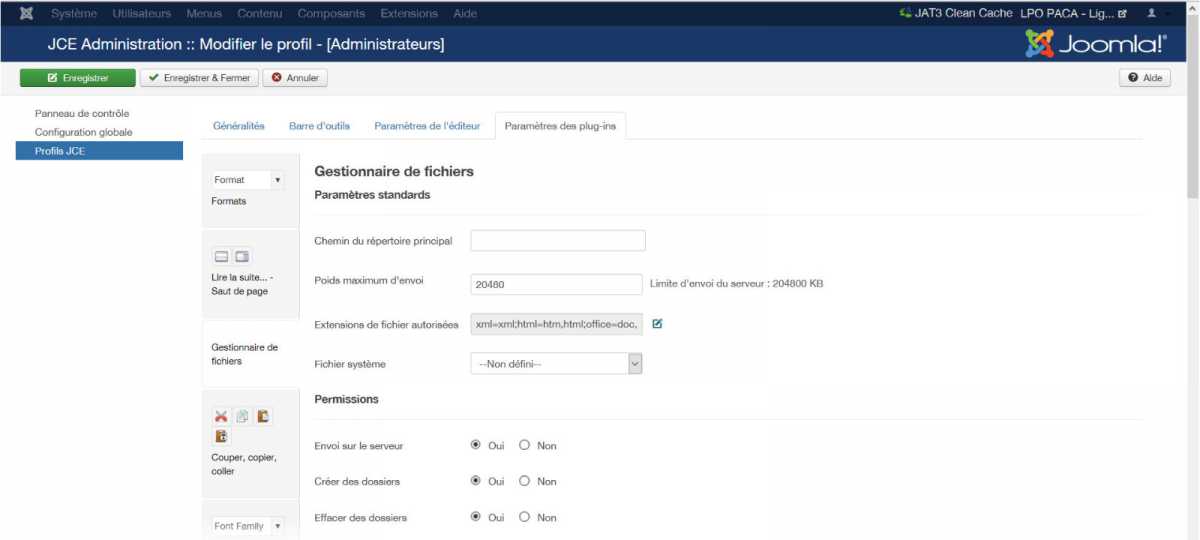Click the green Enregistrer button
The width and height of the screenshot is (1200, 540).
(x=77, y=78)
